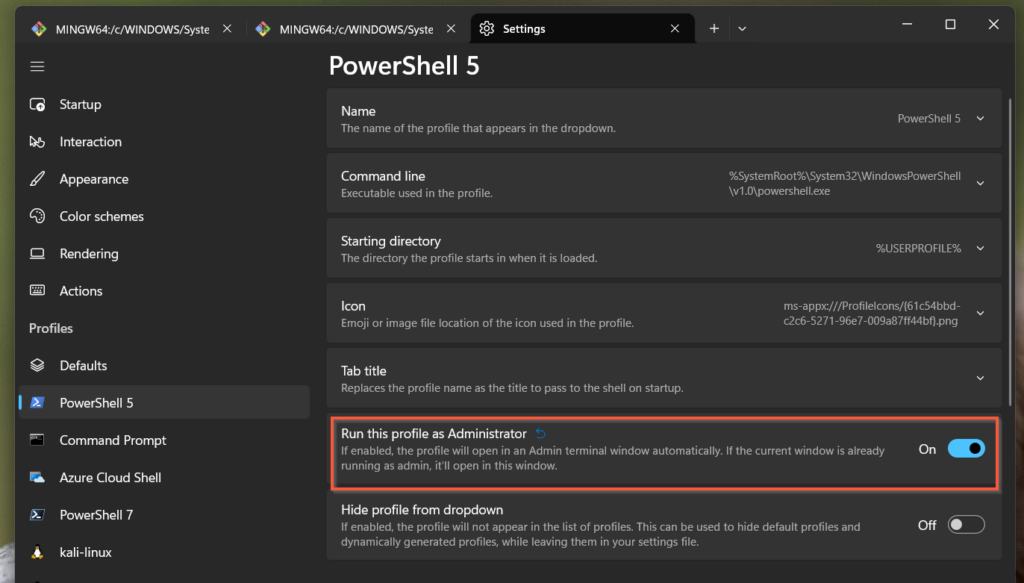Open the Appearance settings with the brush icon
This screenshot has width=1024, height=583.
[37, 179]
